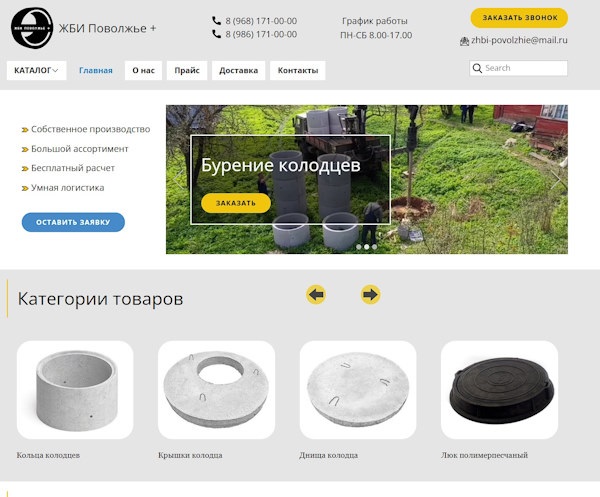Select the first banner slider dot
600x497 pixels.
[358, 246]
